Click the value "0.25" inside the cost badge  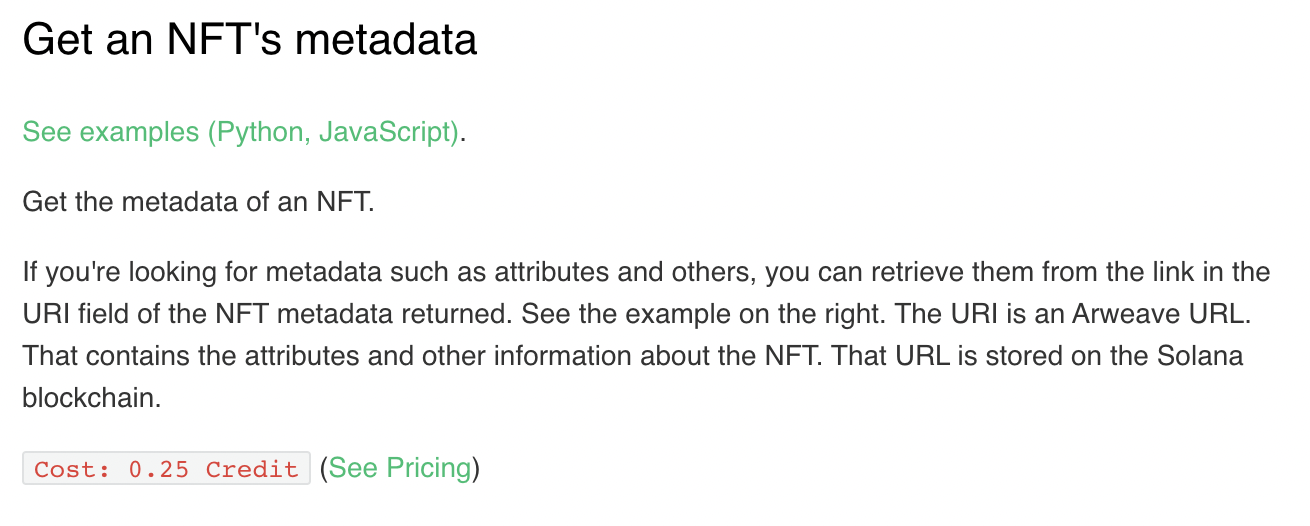(x=159, y=469)
